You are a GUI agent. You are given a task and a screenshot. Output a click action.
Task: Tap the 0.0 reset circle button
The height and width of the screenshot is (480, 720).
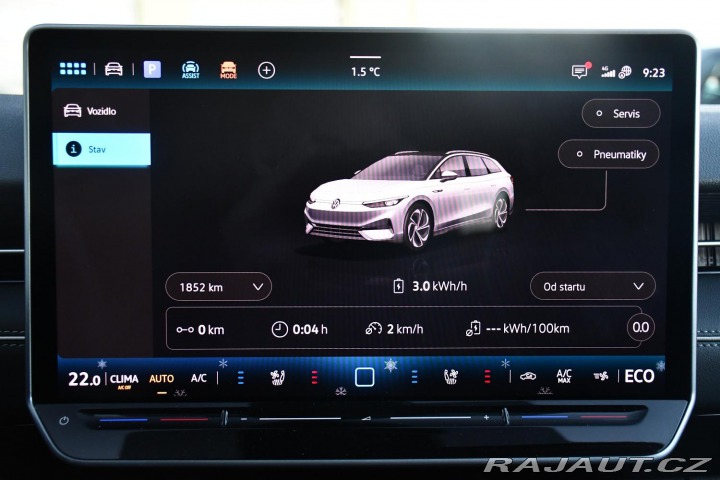click(x=641, y=327)
